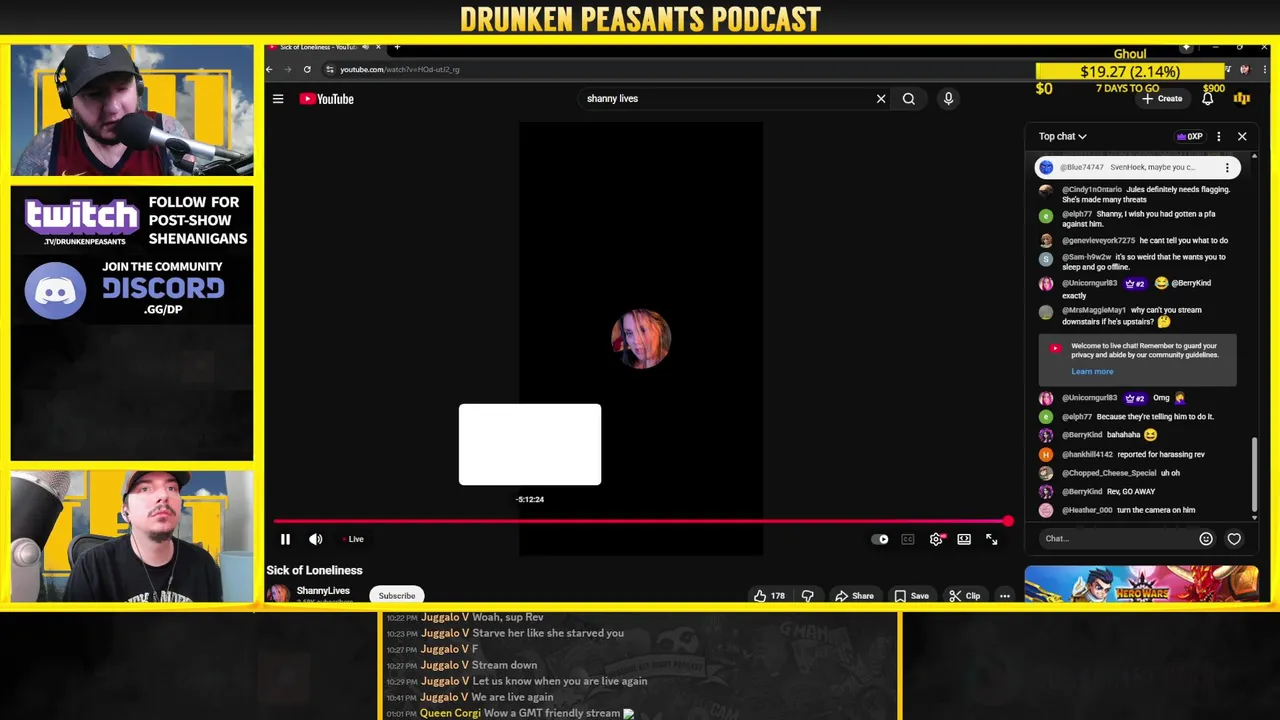1280x720 pixels.
Task: Open the YouTube hamburger guide menu
Action: 278,99
